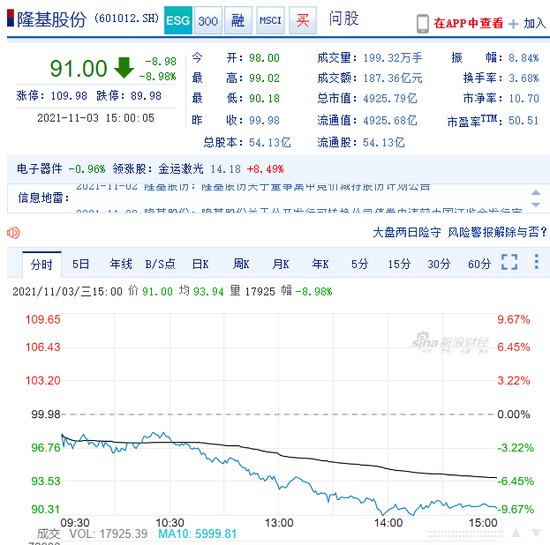Viewport: 550px width, 545px height.
Task: Switch to the 日K tab
Action: 200,264
